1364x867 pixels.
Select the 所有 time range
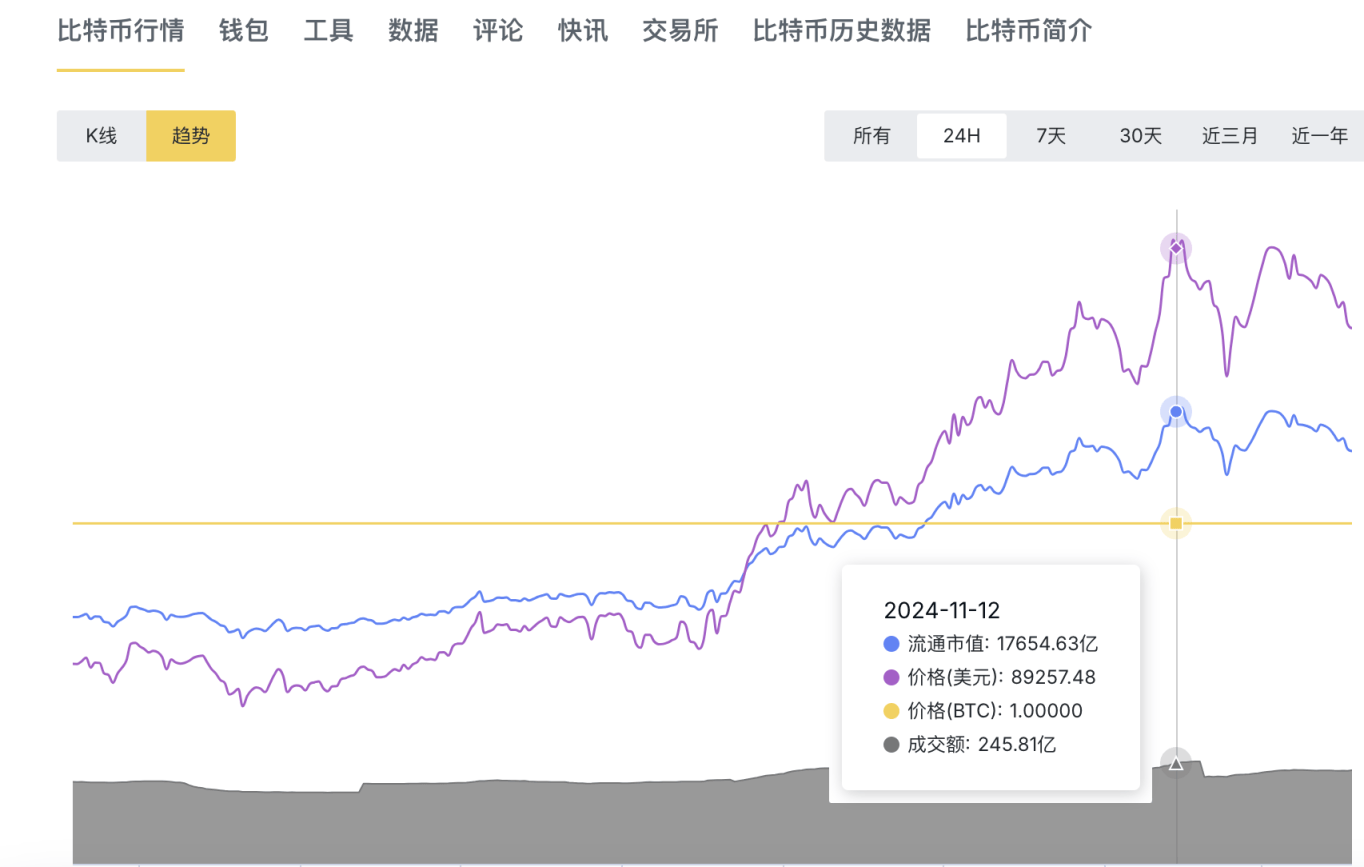pyautogui.click(x=872, y=136)
